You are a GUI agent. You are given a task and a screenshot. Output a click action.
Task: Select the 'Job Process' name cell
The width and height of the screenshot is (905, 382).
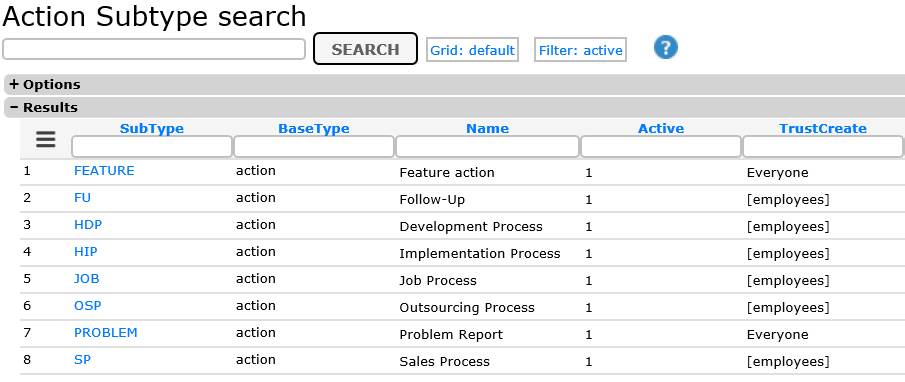pos(438,281)
